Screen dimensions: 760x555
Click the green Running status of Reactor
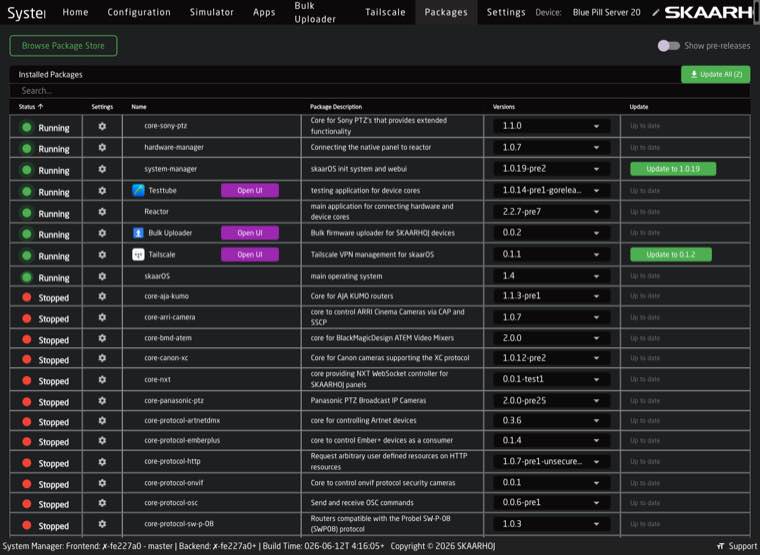click(46, 213)
